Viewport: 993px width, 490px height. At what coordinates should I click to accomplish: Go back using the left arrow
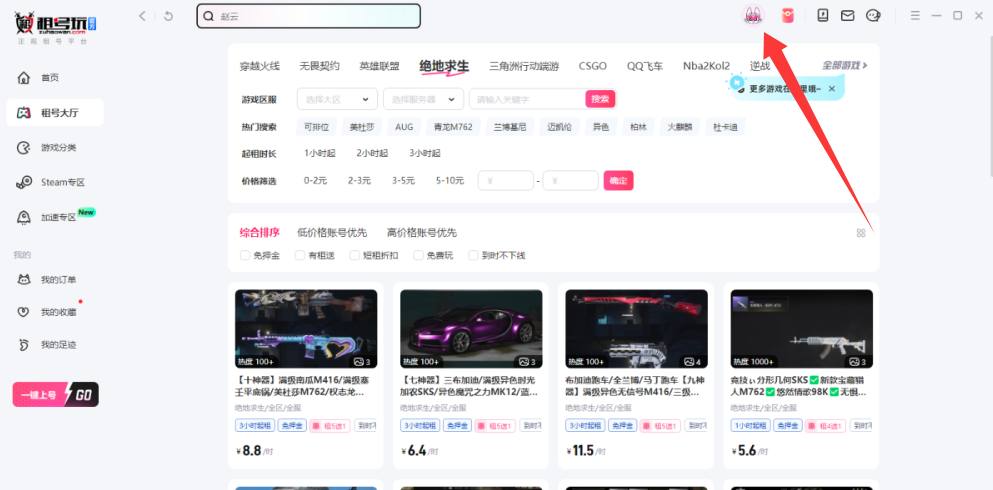point(143,15)
